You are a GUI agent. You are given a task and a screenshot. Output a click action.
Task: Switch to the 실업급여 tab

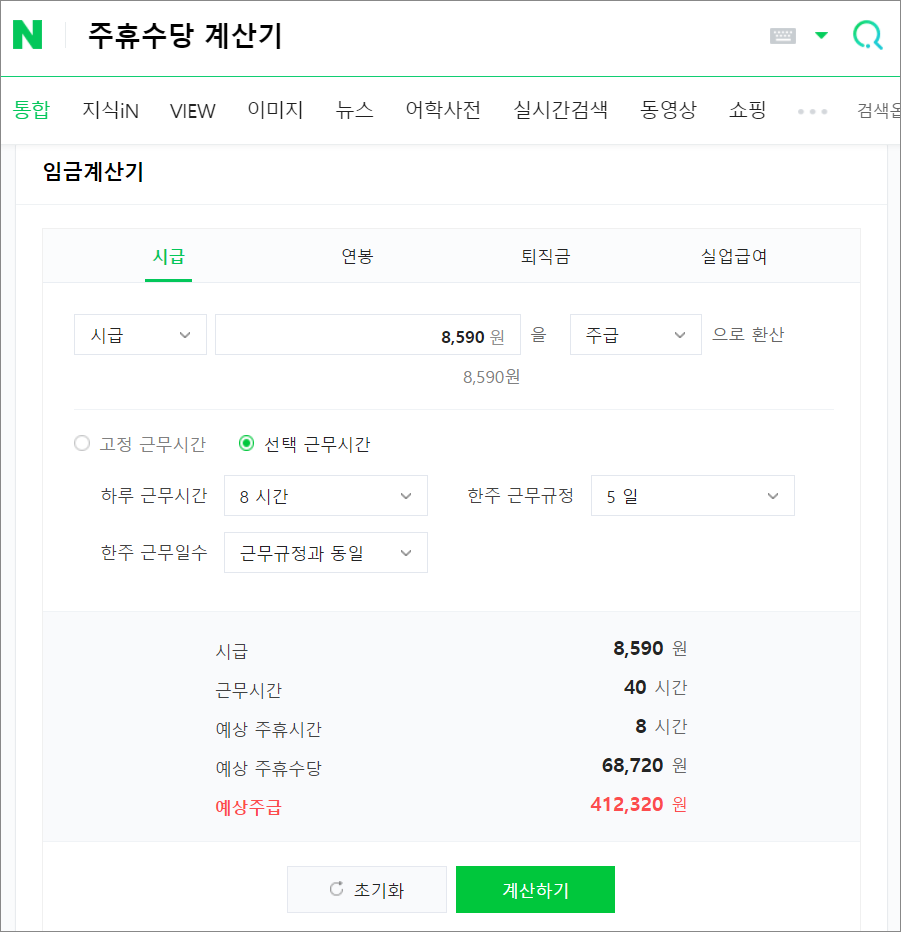[x=733, y=255]
